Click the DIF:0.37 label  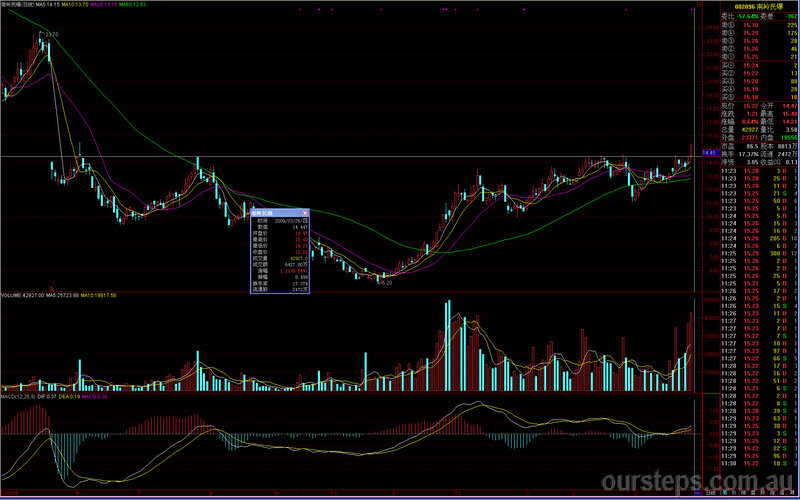(46, 396)
